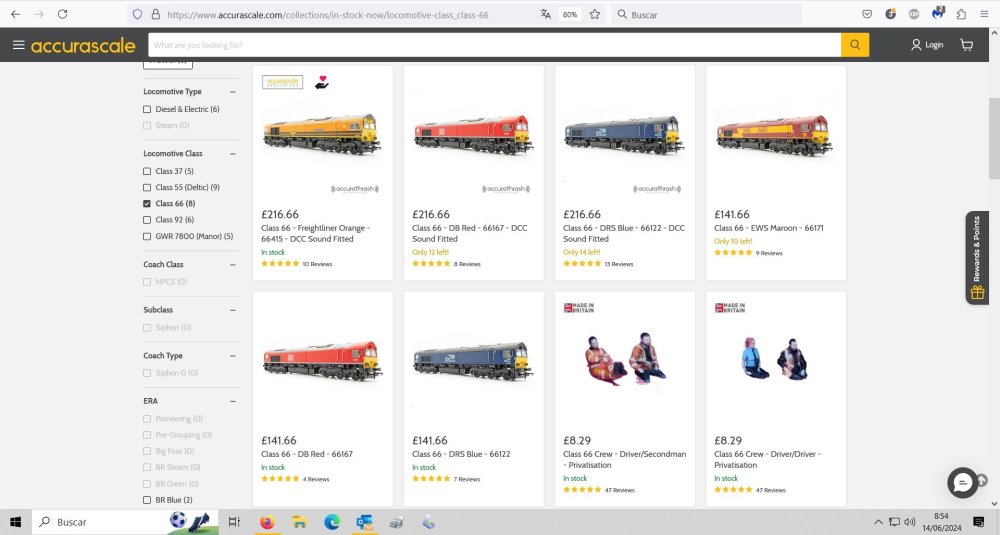This screenshot has height=535, width=1000.
Task: Open the shopping cart icon
Action: pyautogui.click(x=967, y=45)
